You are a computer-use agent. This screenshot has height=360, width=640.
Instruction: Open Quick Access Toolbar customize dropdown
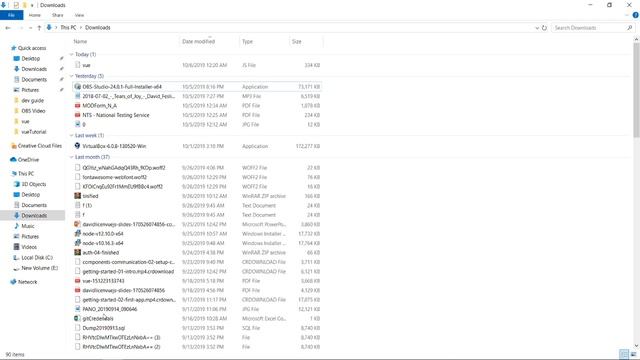[x=32, y=5]
